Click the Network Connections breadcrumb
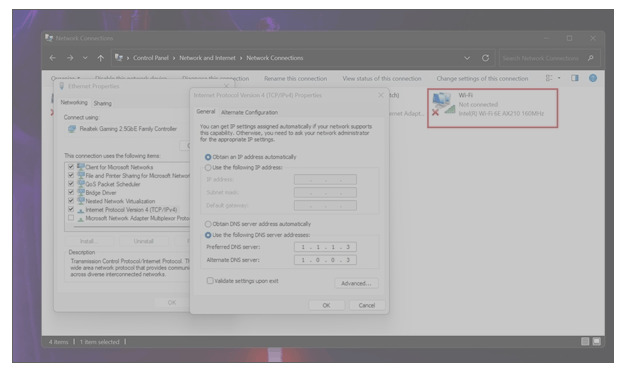Screen dimensions: 623x369 click(x=275, y=58)
